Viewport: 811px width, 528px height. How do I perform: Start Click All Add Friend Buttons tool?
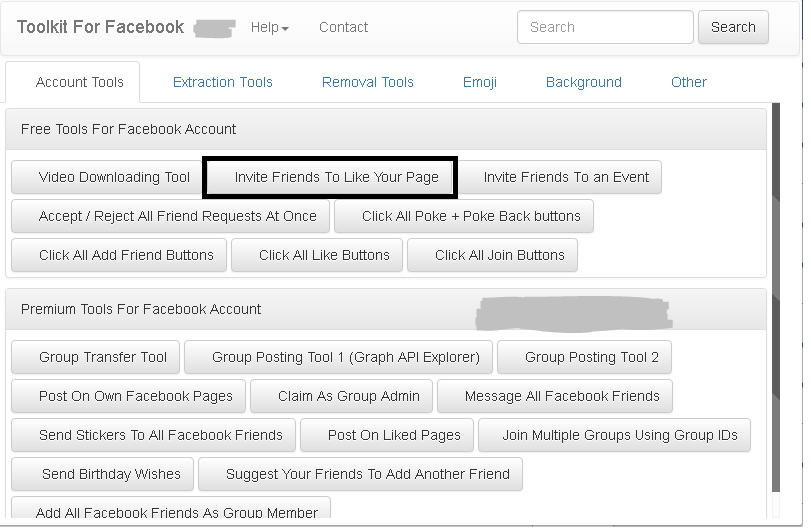point(119,255)
